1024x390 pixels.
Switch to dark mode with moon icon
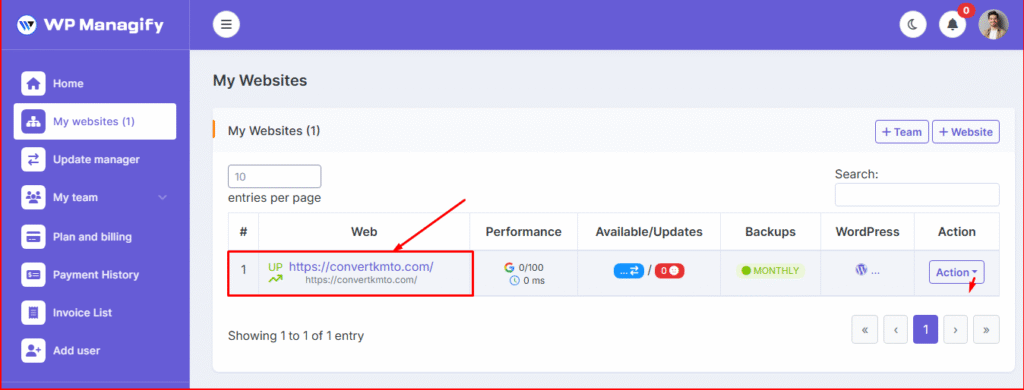(913, 25)
